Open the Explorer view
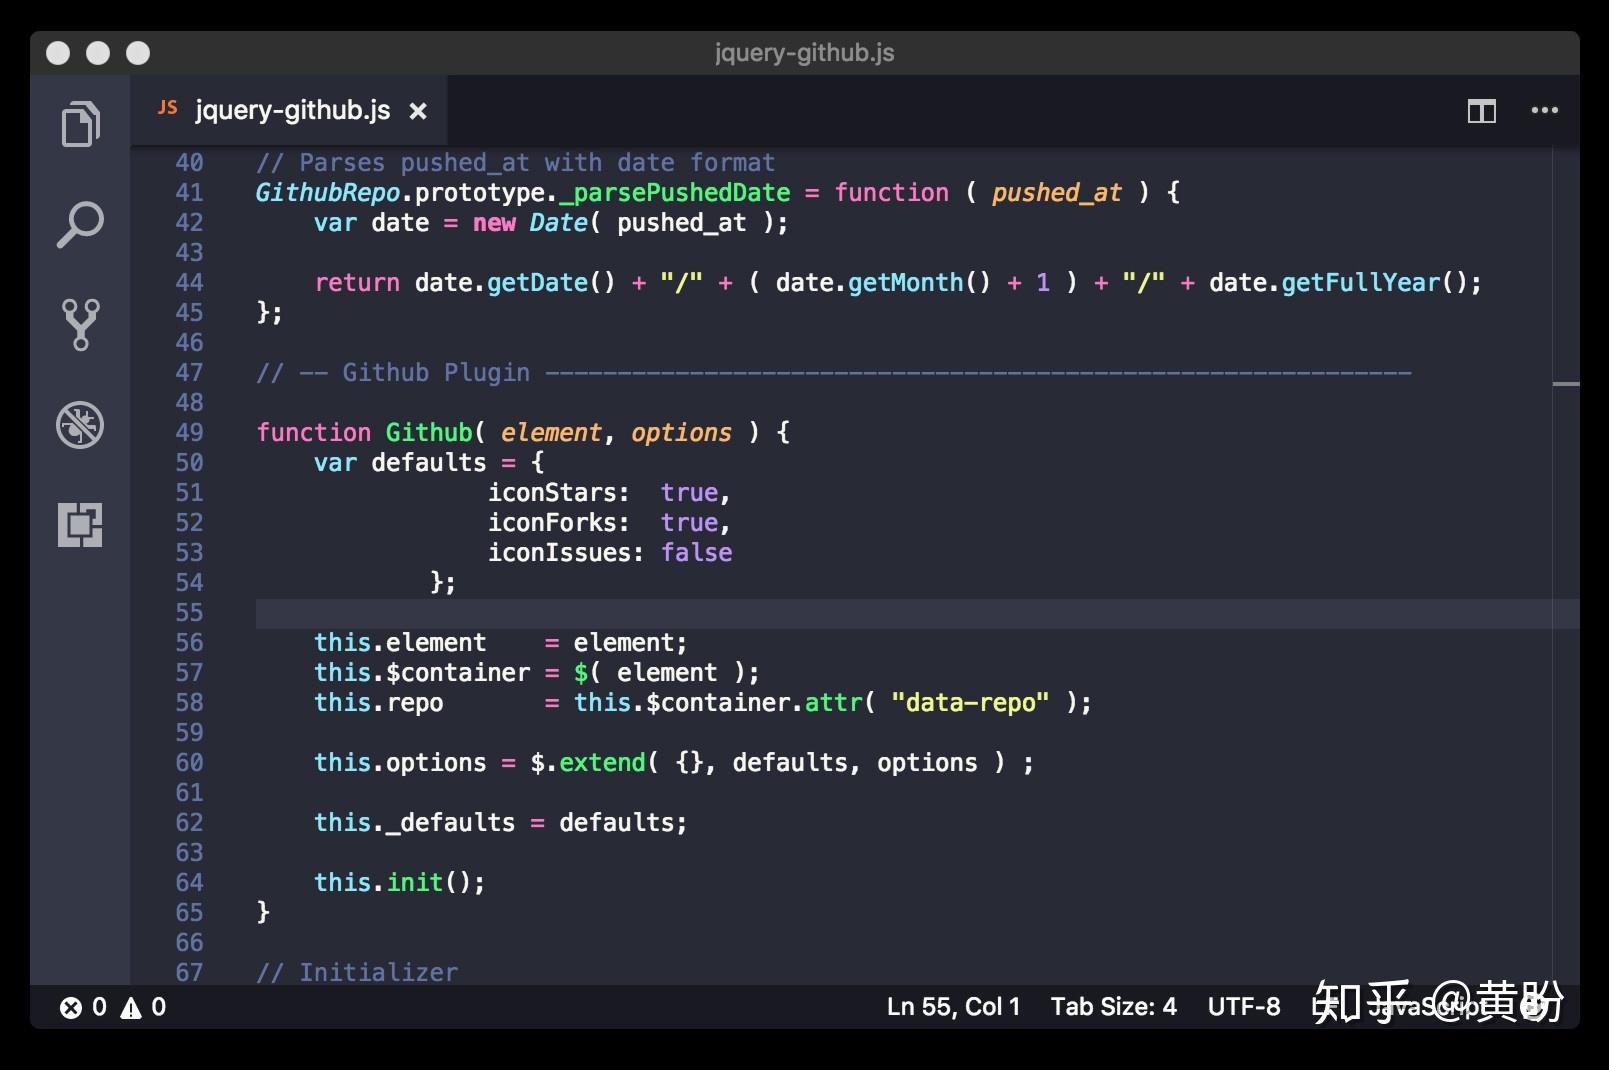Viewport: 1609px width, 1070px height. pyautogui.click(x=82, y=124)
